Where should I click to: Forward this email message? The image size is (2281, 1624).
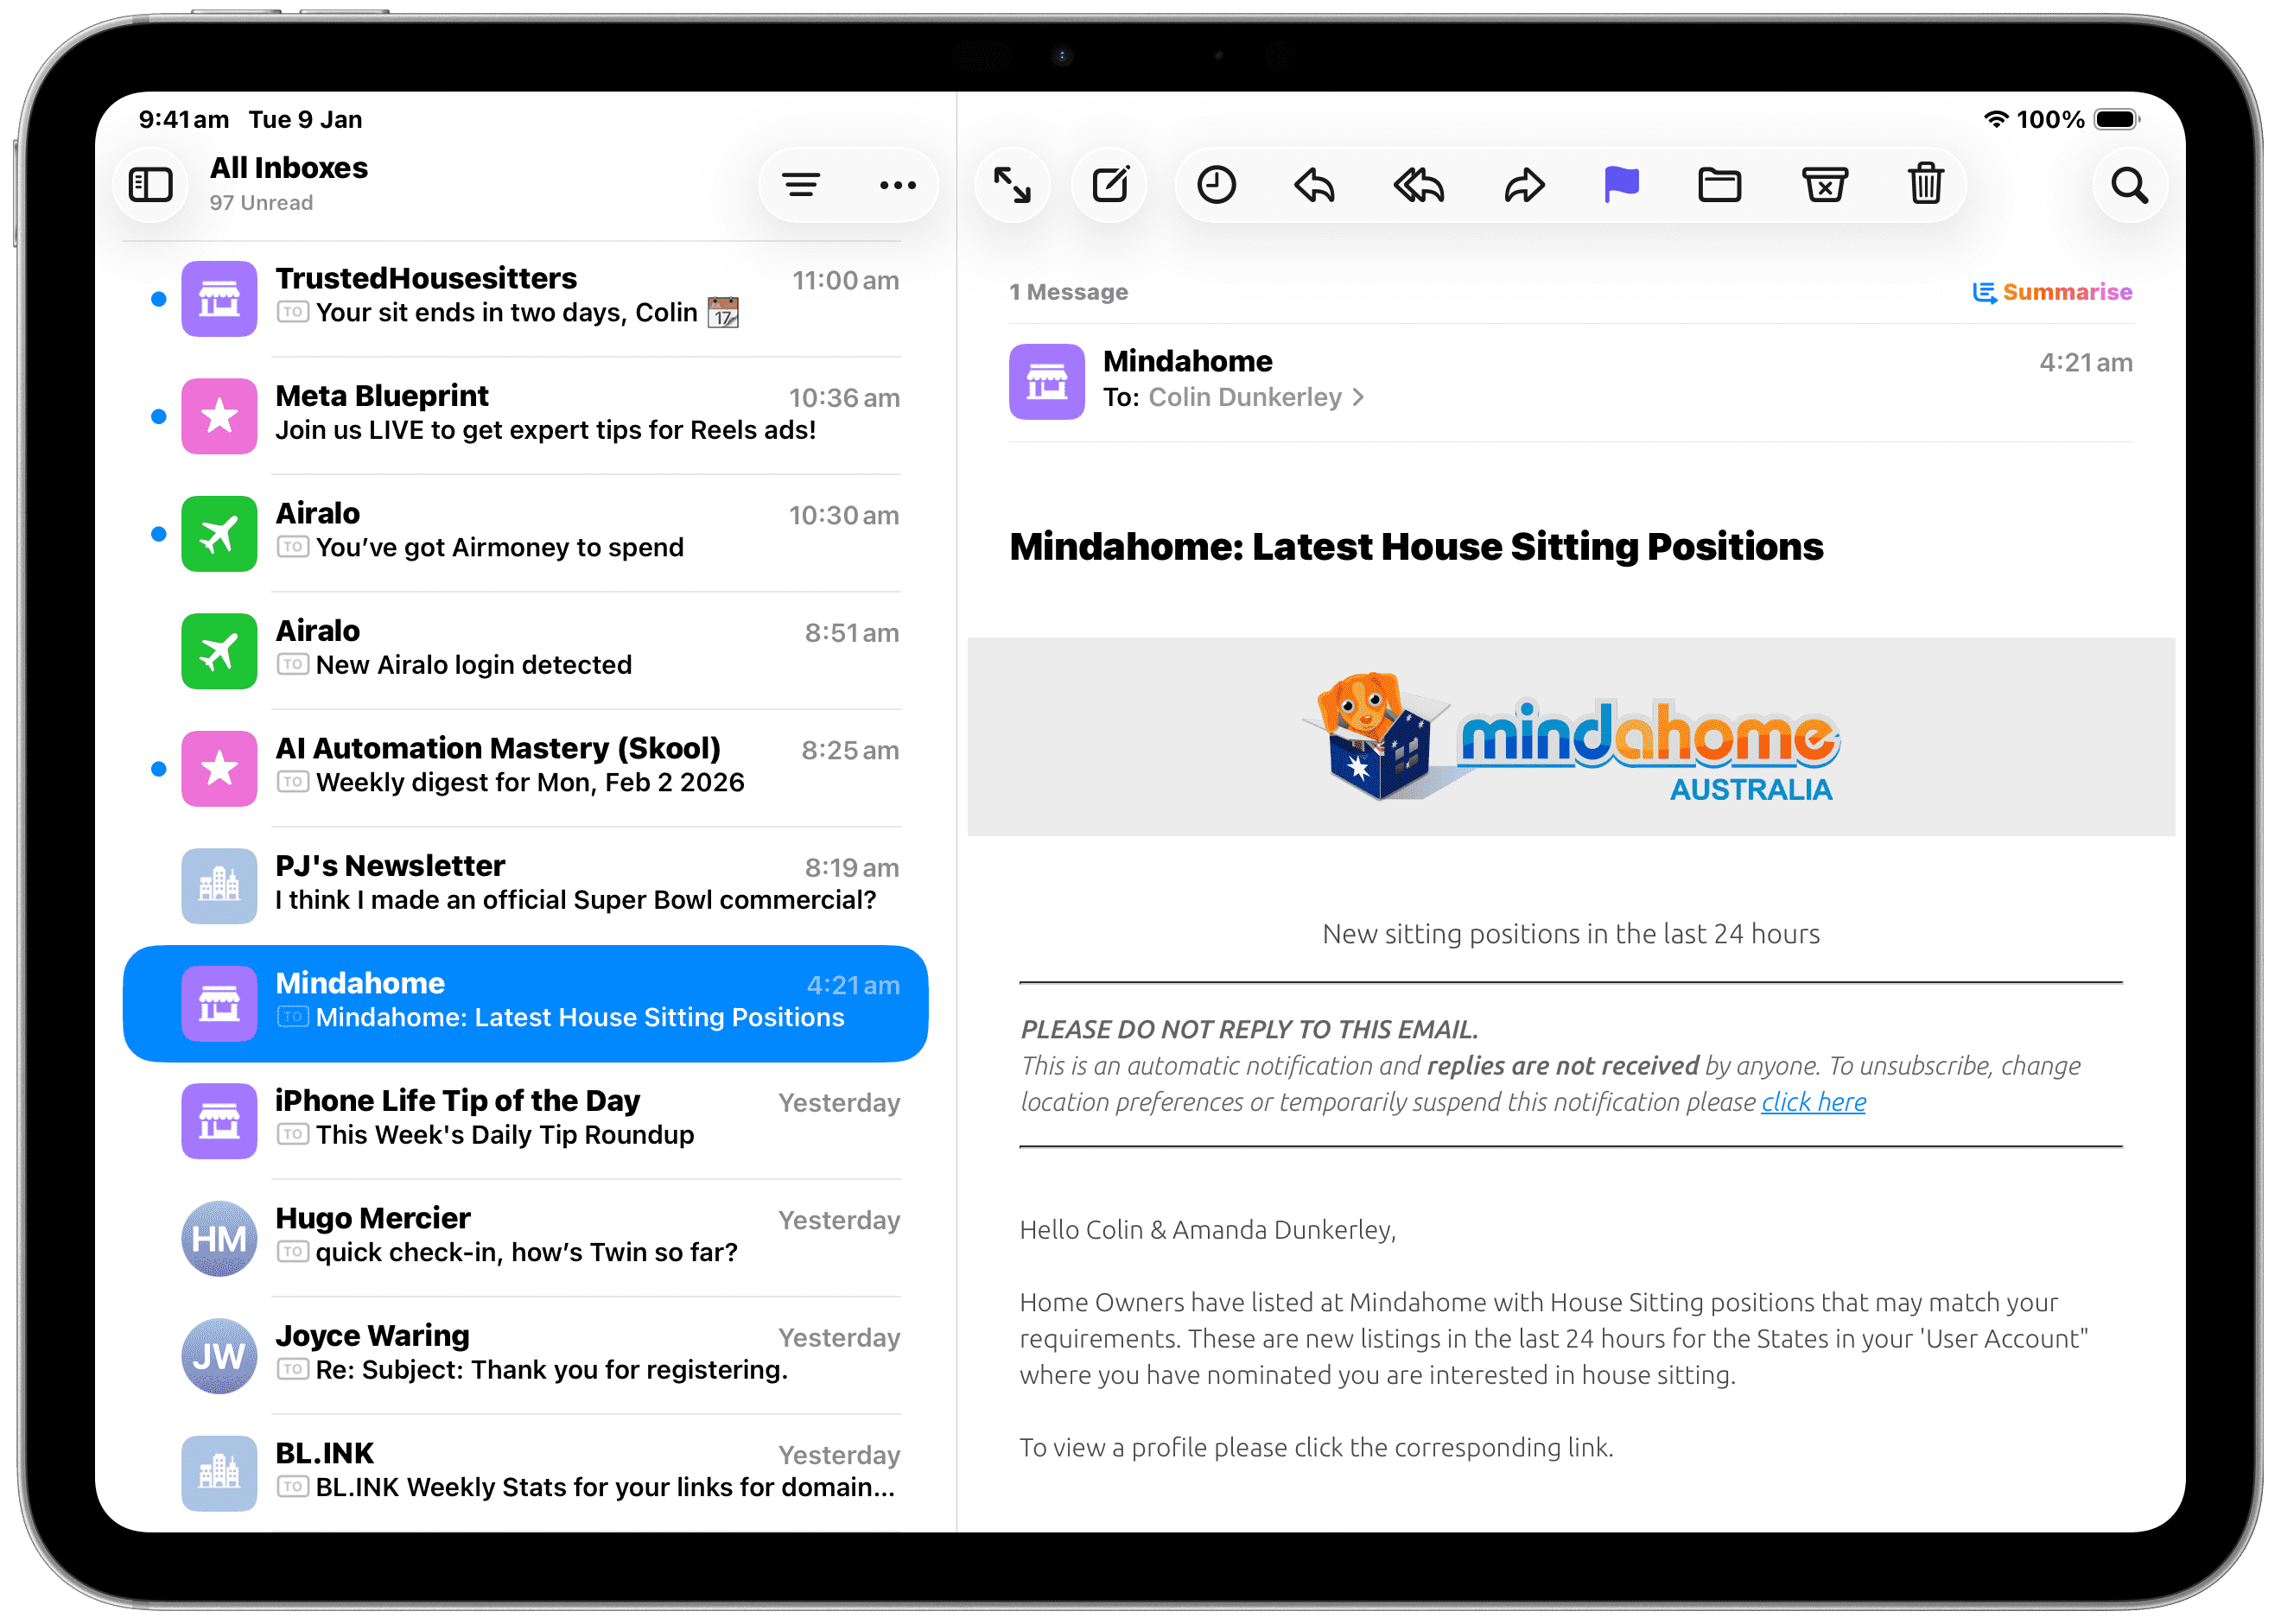click(x=1524, y=185)
